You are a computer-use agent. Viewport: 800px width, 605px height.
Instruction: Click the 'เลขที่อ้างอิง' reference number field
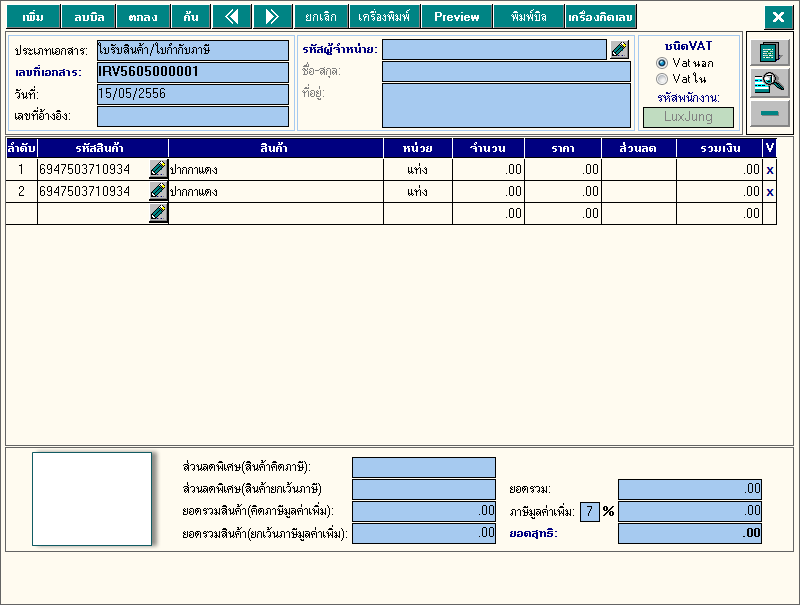(x=192, y=116)
